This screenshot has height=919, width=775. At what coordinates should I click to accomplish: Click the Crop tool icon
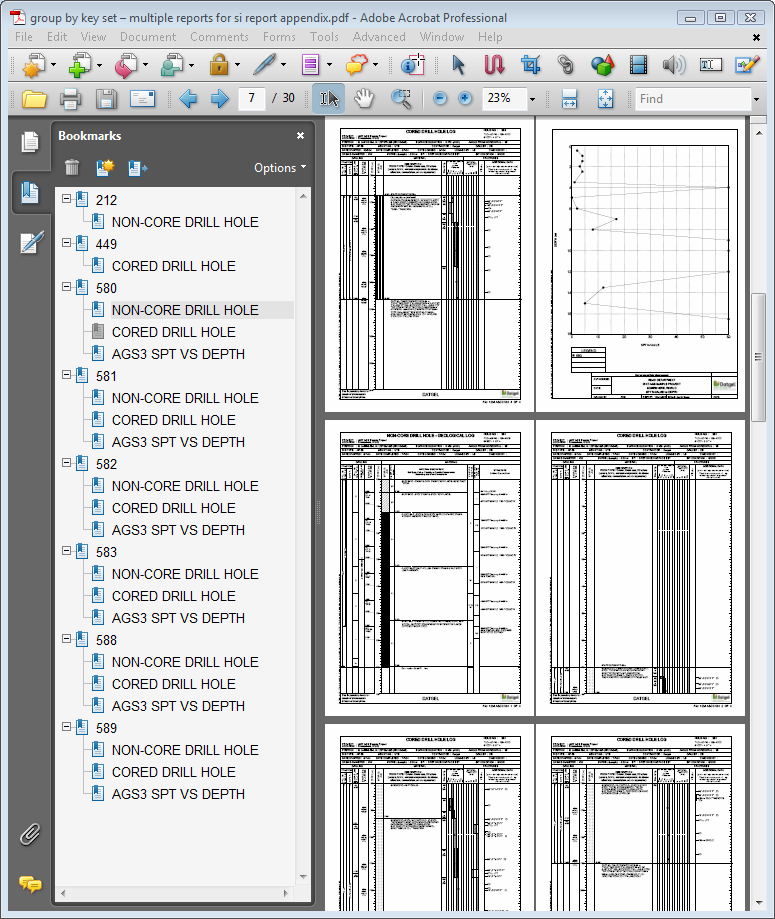tap(530, 66)
